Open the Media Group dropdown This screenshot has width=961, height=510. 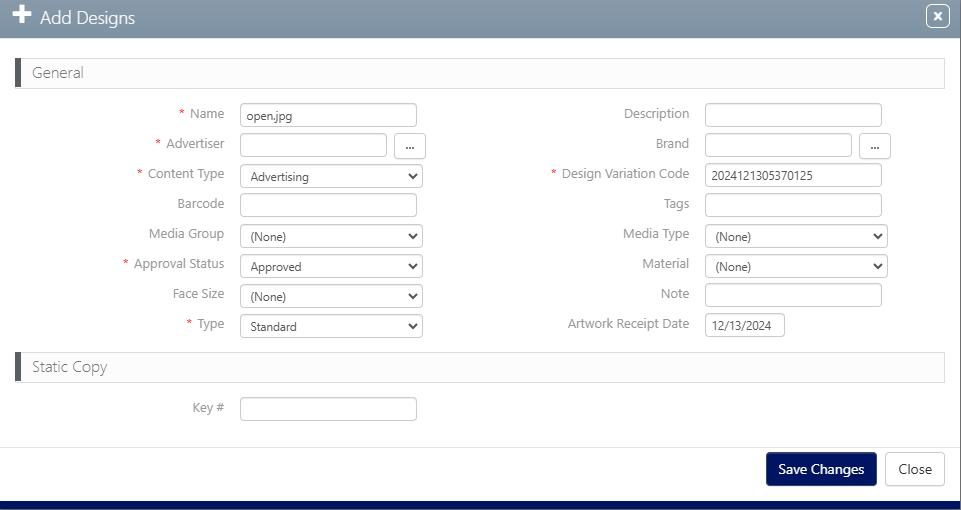tap(331, 237)
